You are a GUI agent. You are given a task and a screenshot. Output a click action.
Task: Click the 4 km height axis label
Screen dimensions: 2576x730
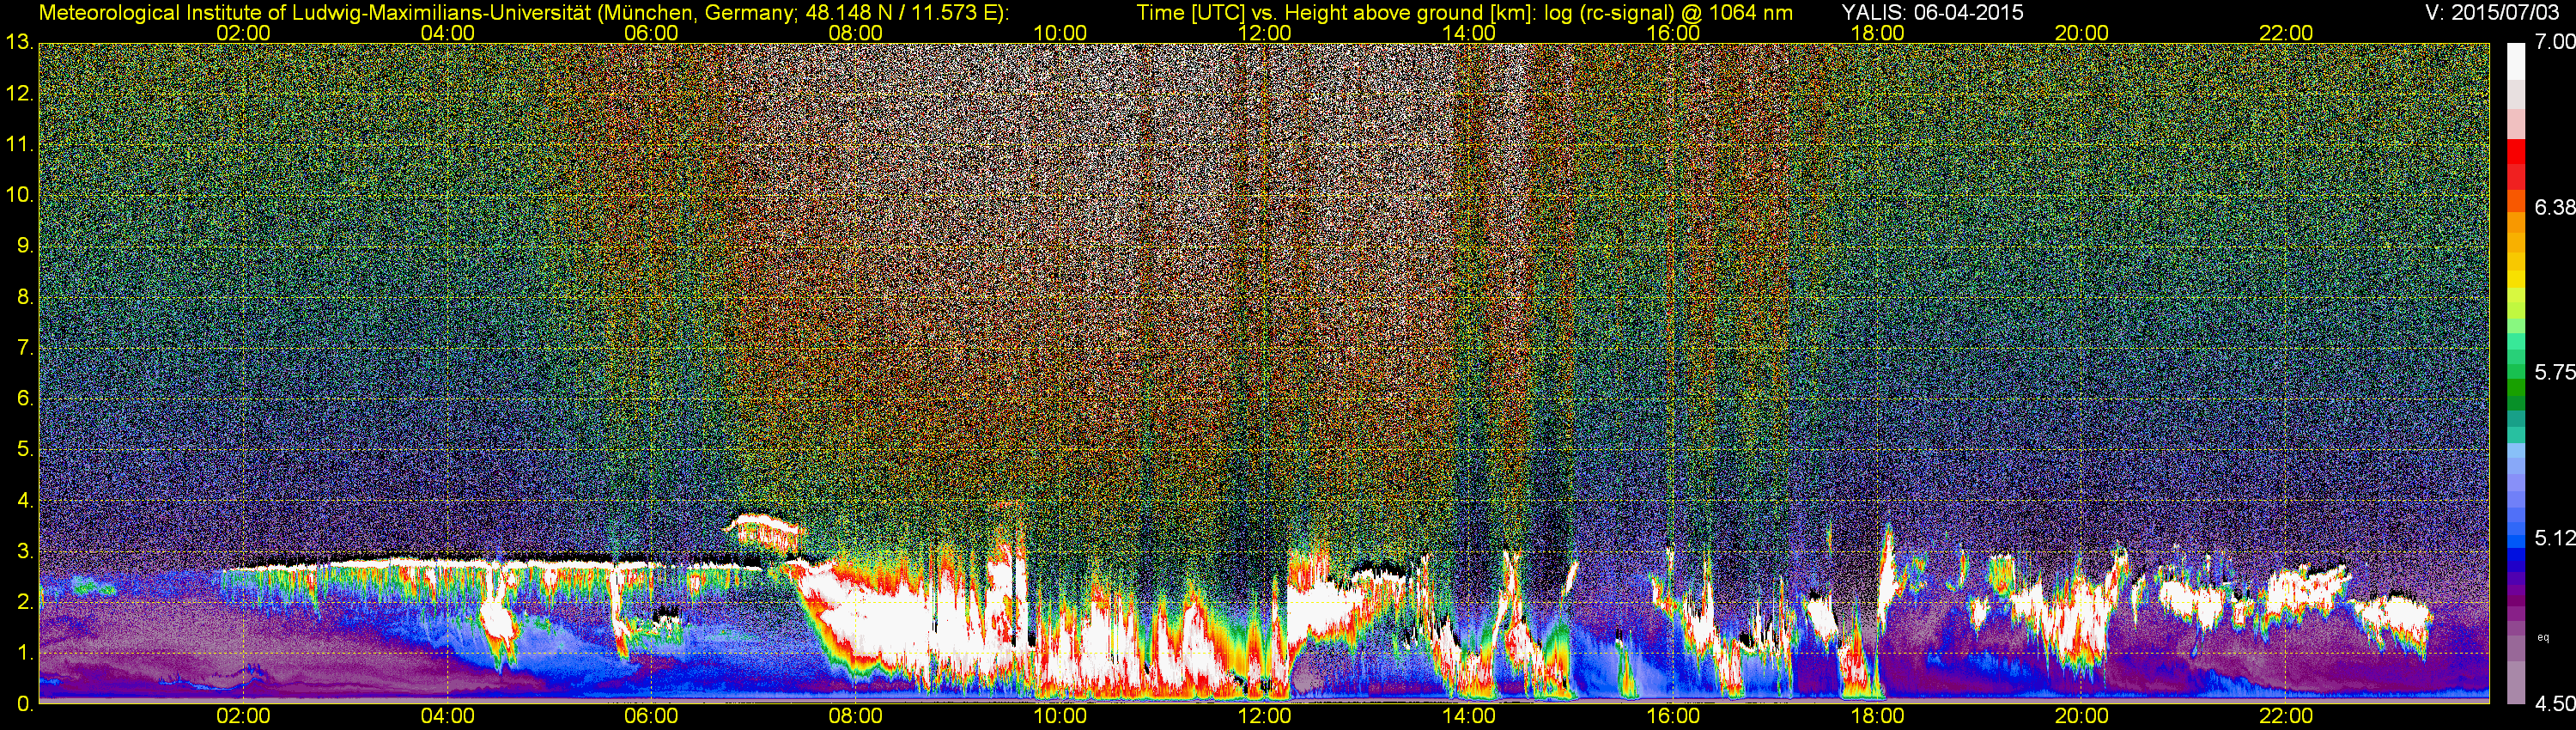click(24, 501)
